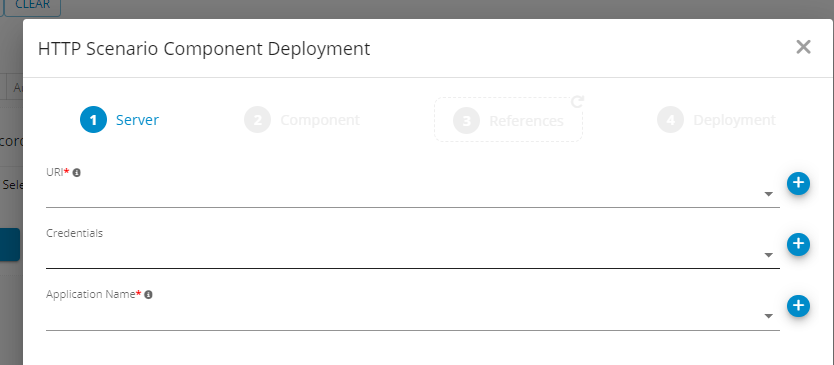The image size is (834, 365).
Task: Close the HTTP Scenario Component Deployment dialog
Action: [803, 47]
